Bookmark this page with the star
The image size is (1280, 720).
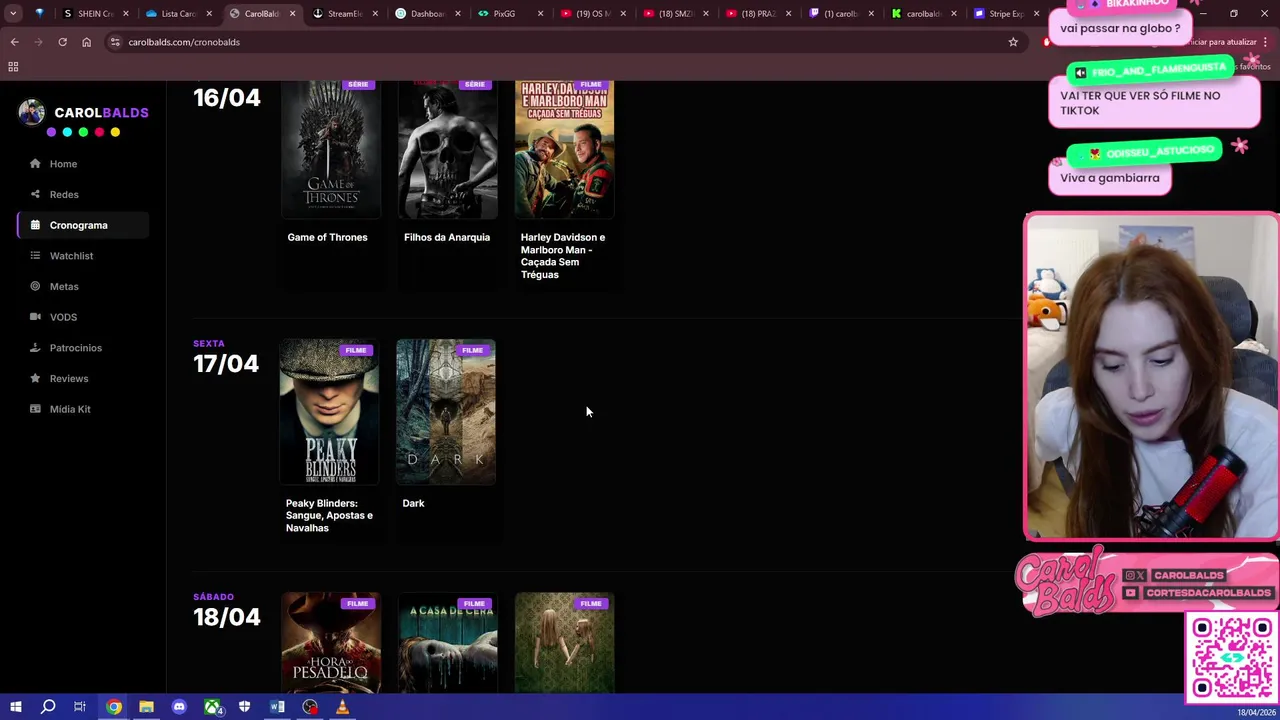tap(1013, 42)
